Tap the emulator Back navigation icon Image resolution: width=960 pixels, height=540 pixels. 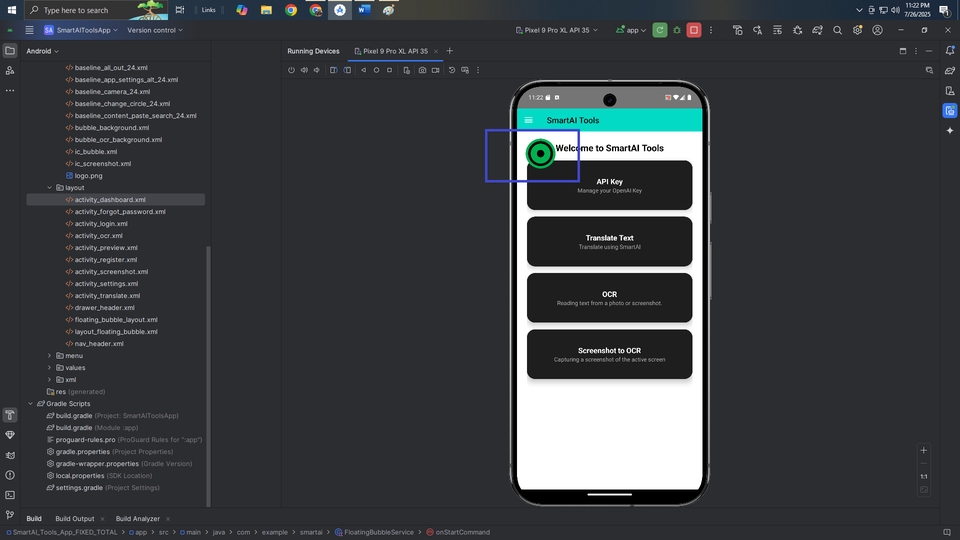click(364, 70)
